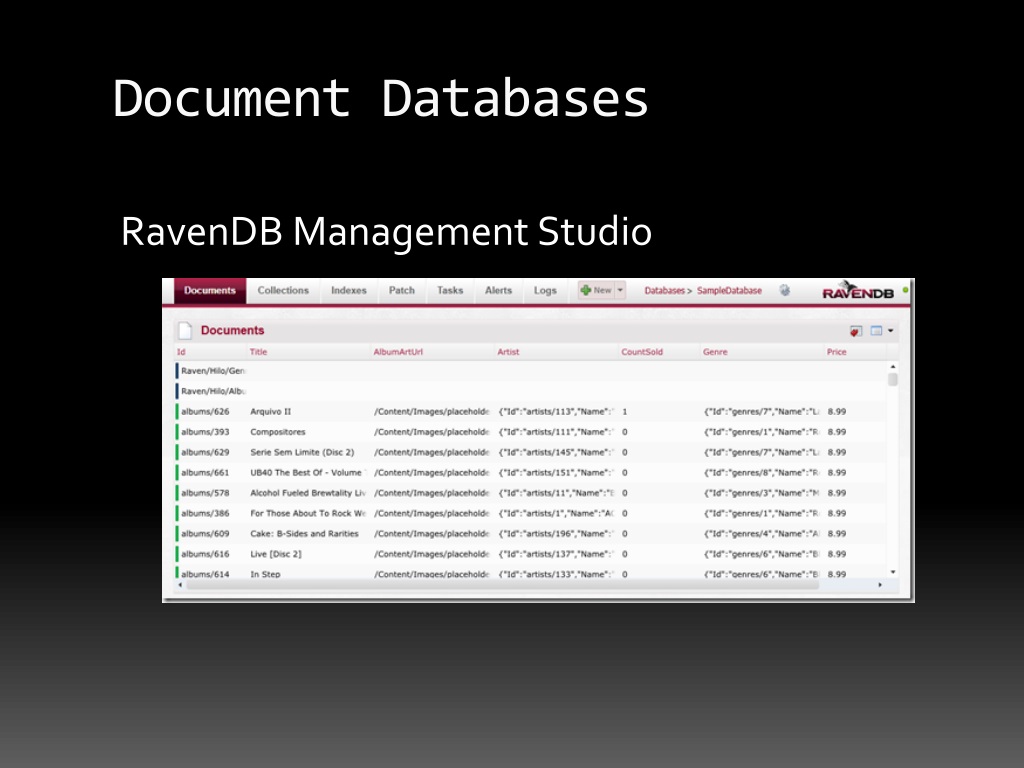Click the column layout grid icon
Screen dimensions: 1024x768
click(x=876, y=331)
